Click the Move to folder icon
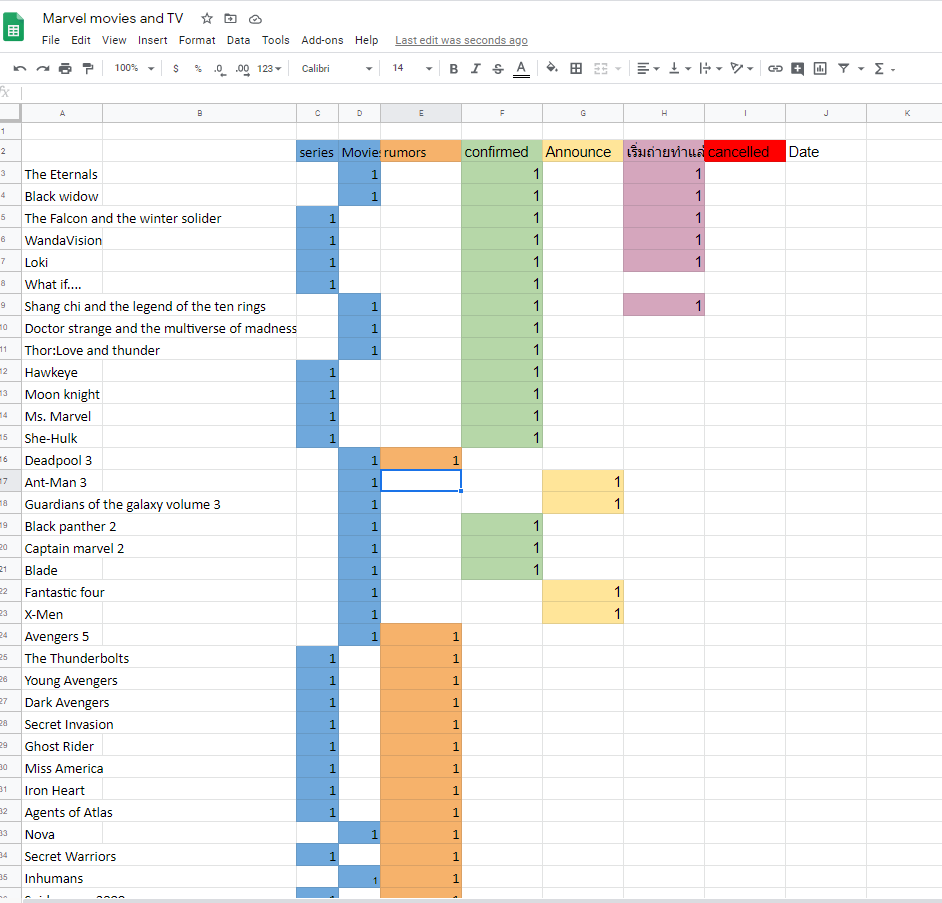The width and height of the screenshot is (942, 903). [231, 19]
